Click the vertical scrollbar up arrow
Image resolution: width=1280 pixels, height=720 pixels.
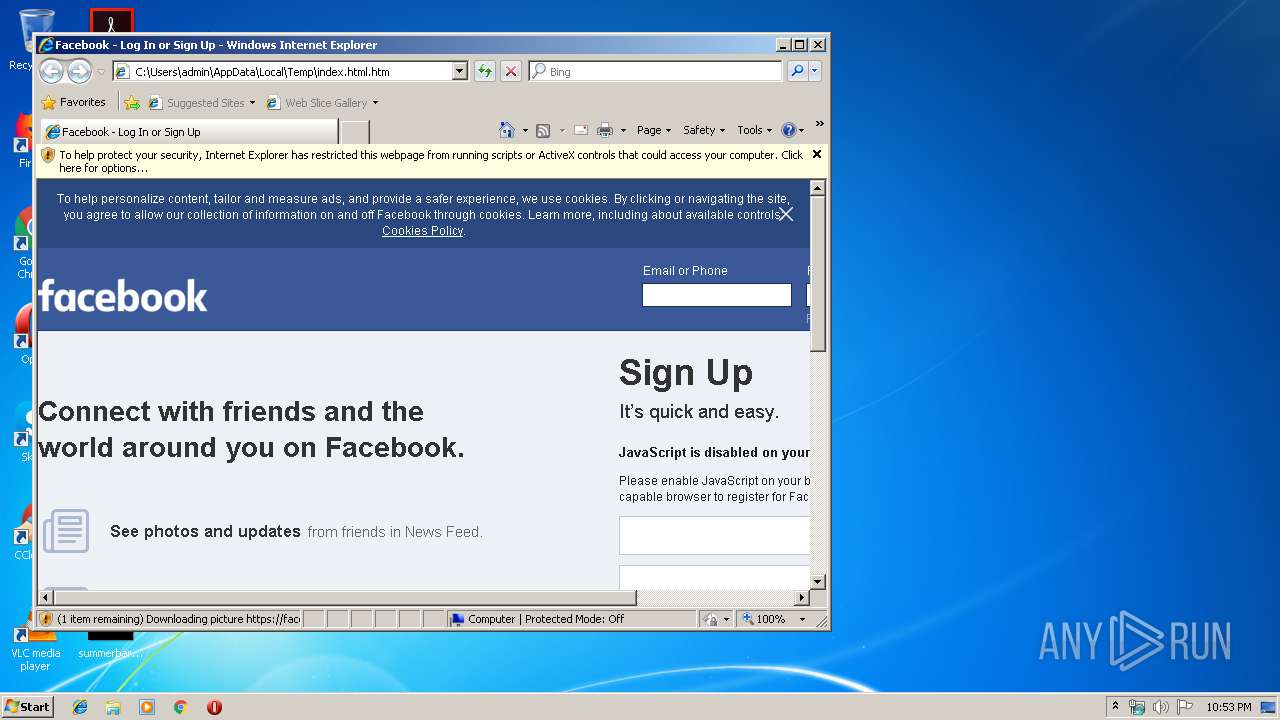[x=818, y=188]
